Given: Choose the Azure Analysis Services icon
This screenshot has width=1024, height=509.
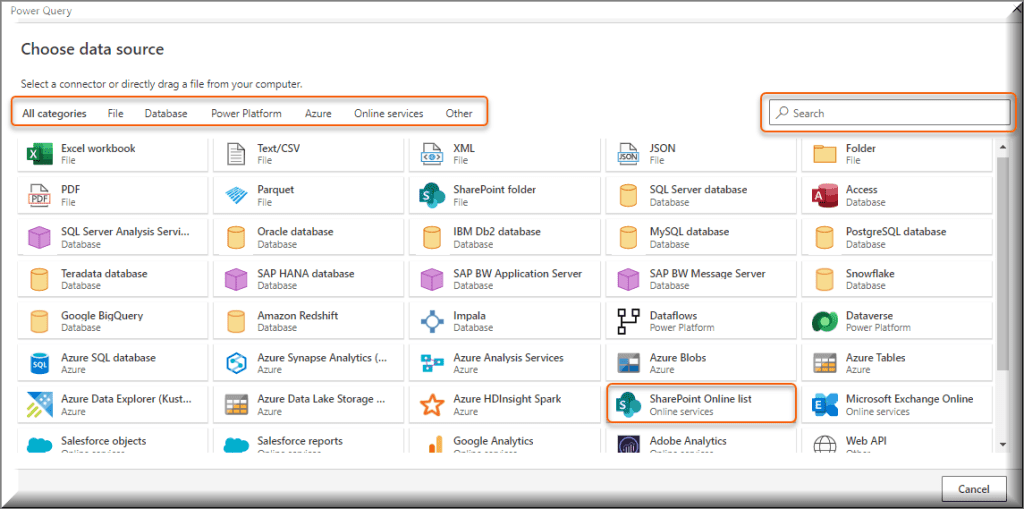Looking at the screenshot, I should pos(431,364).
